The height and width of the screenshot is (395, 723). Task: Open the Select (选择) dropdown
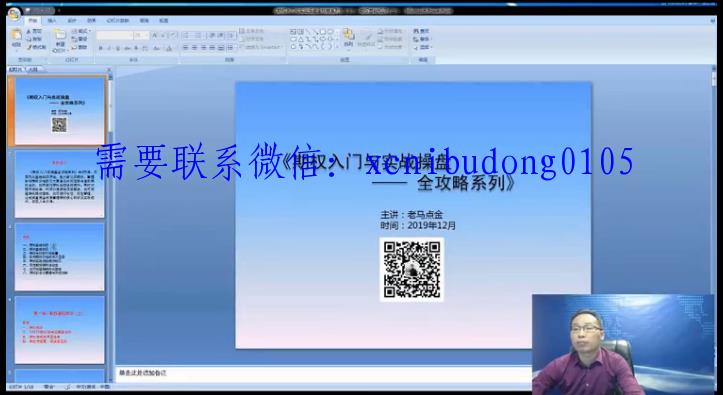pyautogui.click(x=423, y=47)
